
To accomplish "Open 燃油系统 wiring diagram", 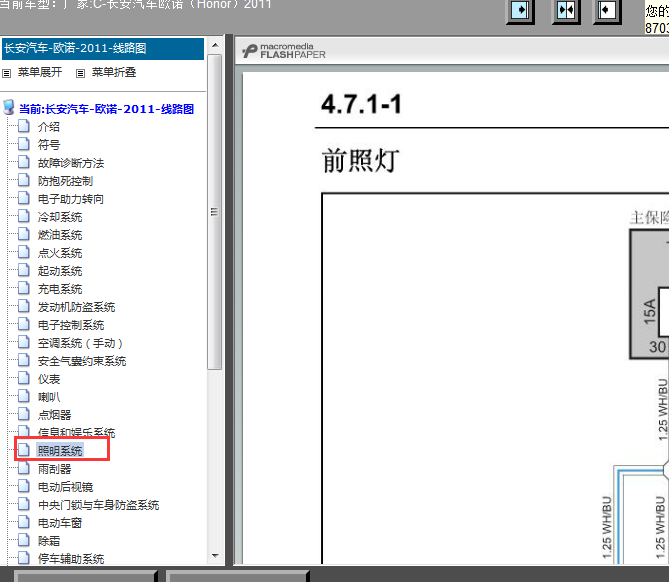I will click(x=60, y=235).
